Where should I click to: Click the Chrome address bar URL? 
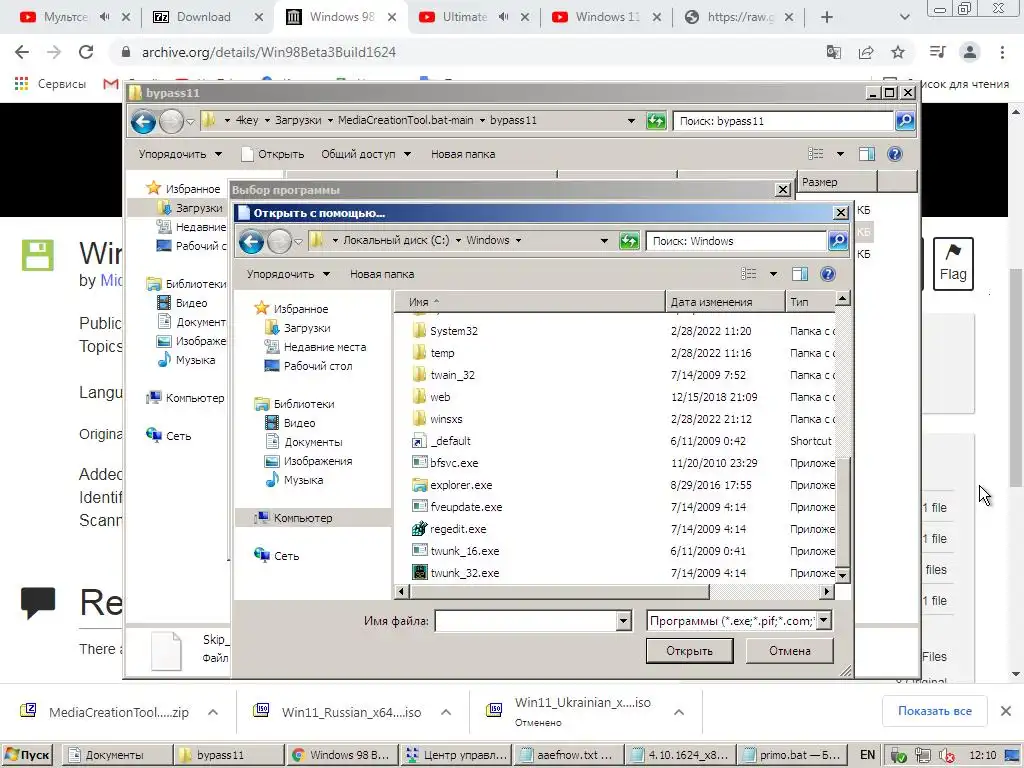click(268, 52)
